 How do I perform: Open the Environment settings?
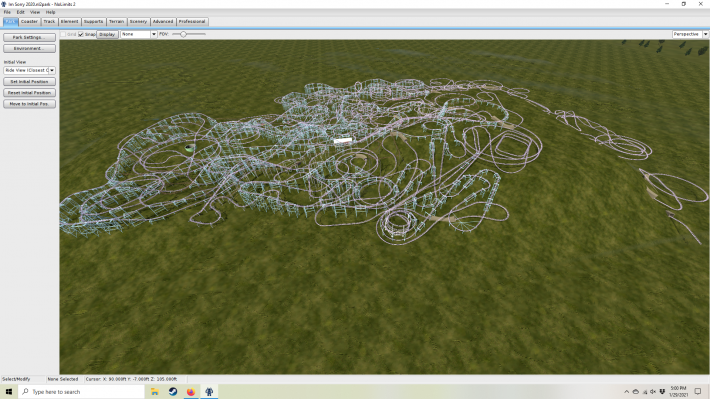(29, 48)
